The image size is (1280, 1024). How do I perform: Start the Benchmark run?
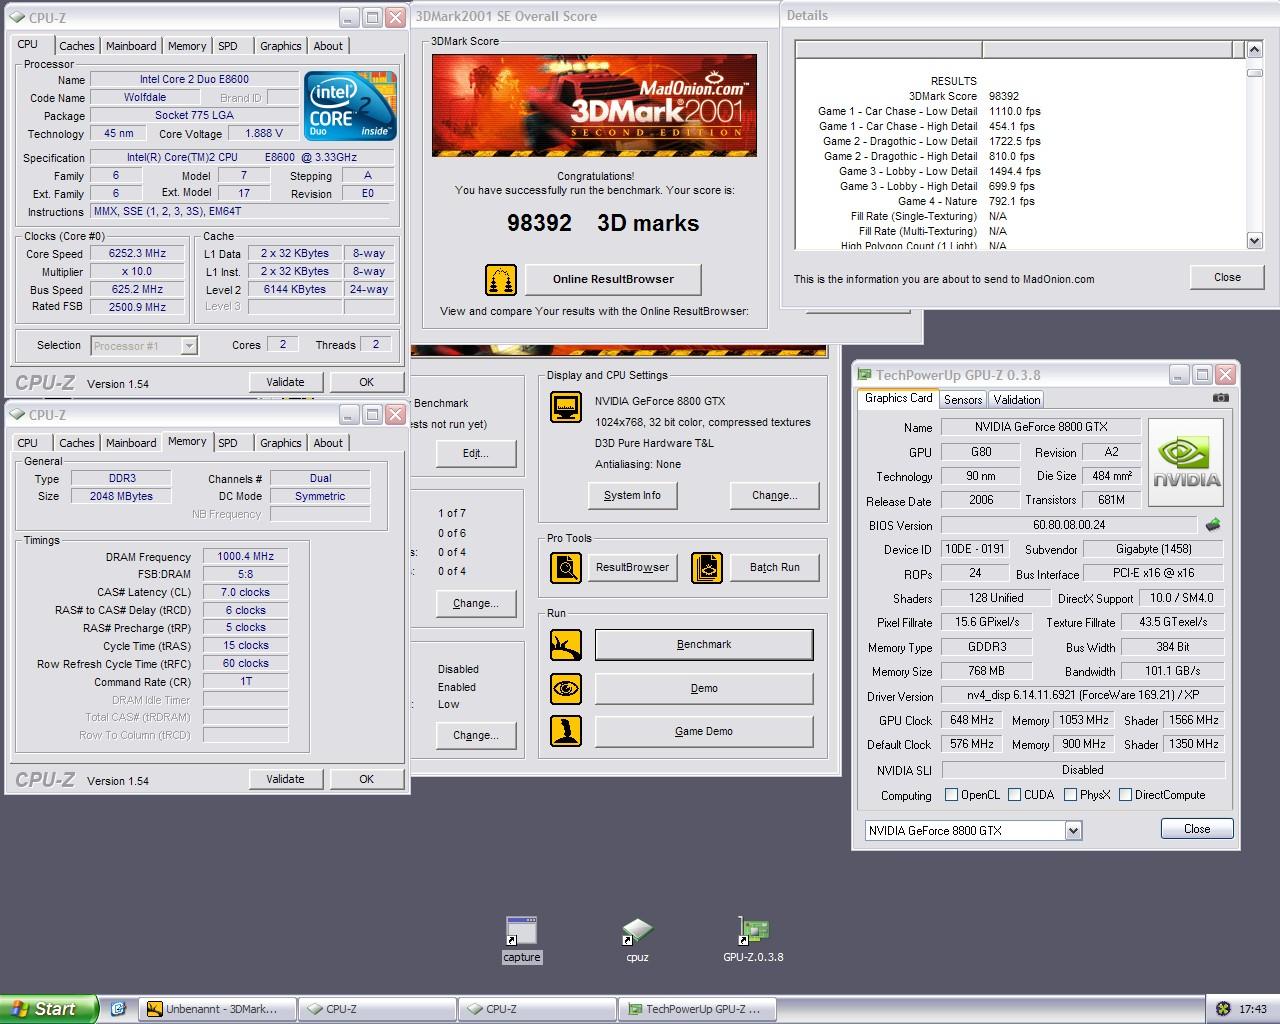(704, 644)
